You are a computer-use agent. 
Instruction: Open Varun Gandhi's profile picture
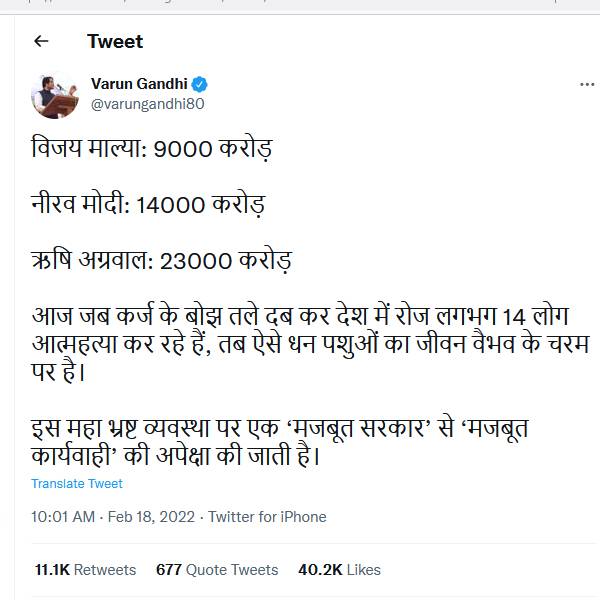pyautogui.click(x=51, y=94)
